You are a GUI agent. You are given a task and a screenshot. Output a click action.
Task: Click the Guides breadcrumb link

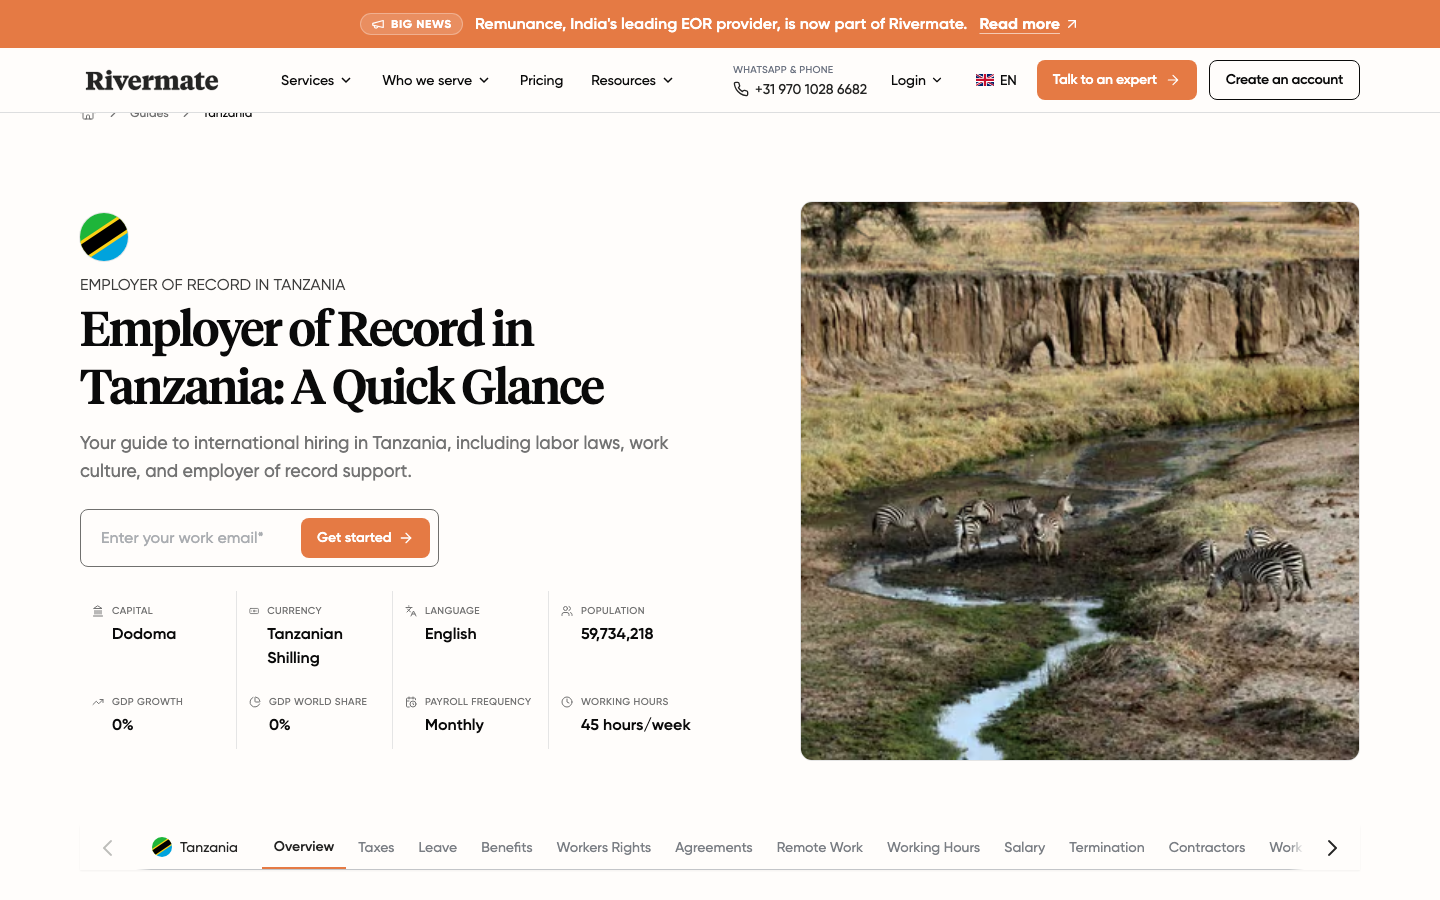[x=149, y=114]
